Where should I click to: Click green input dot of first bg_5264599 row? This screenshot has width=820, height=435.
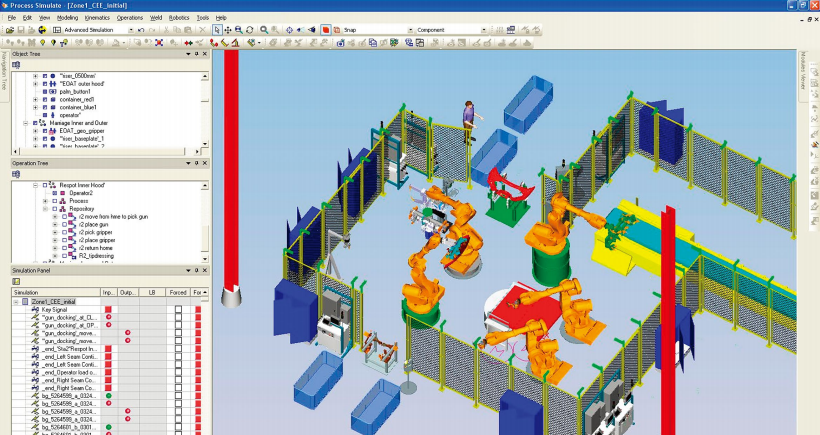coord(108,396)
